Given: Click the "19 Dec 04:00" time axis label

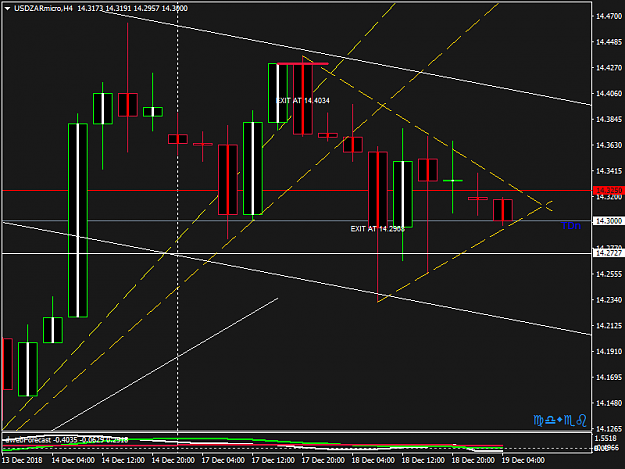Looking at the screenshot, I should point(523,460).
